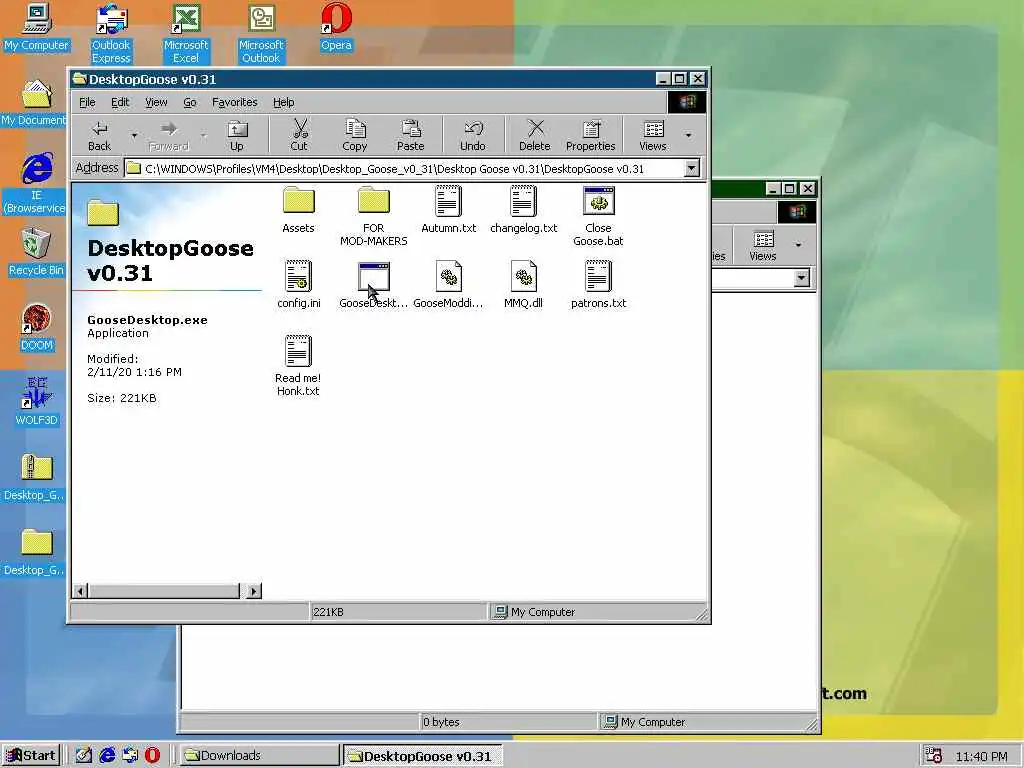The width and height of the screenshot is (1024, 768).
Task: Open the Favorites menu
Action: [x=234, y=102]
